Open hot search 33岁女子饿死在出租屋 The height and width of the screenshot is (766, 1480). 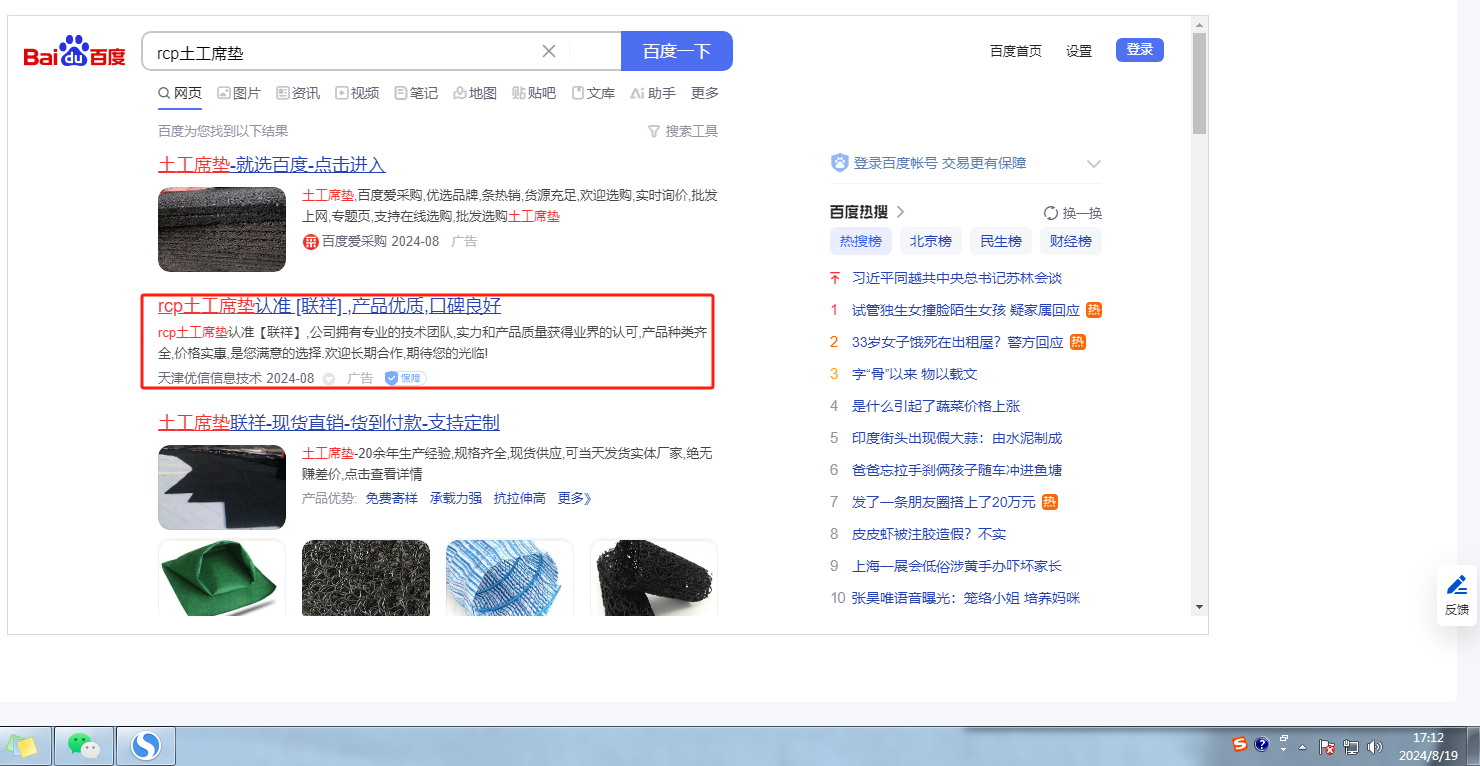(957, 342)
